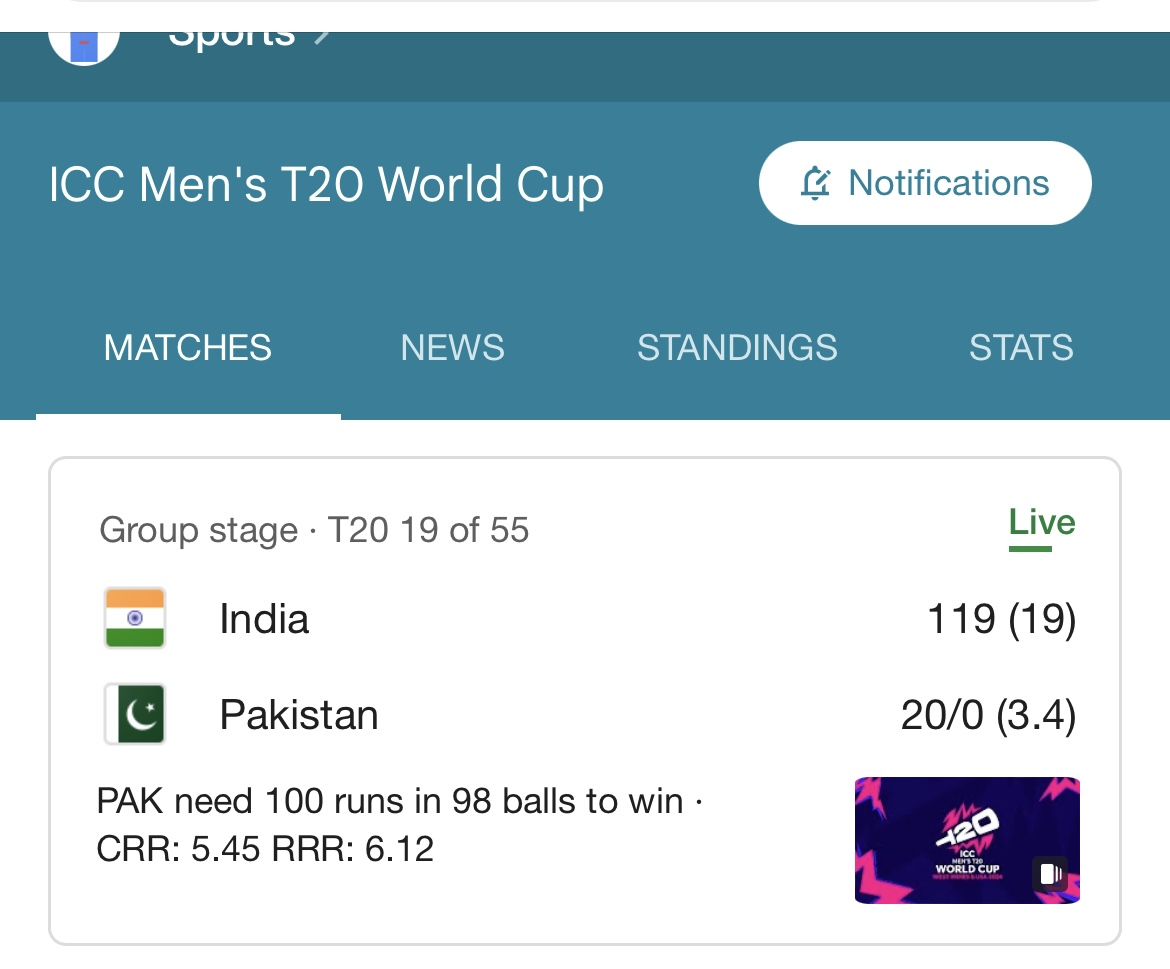Screen dimensions: 1170x969
Task: Switch to the NEWS tab
Action: pos(452,348)
